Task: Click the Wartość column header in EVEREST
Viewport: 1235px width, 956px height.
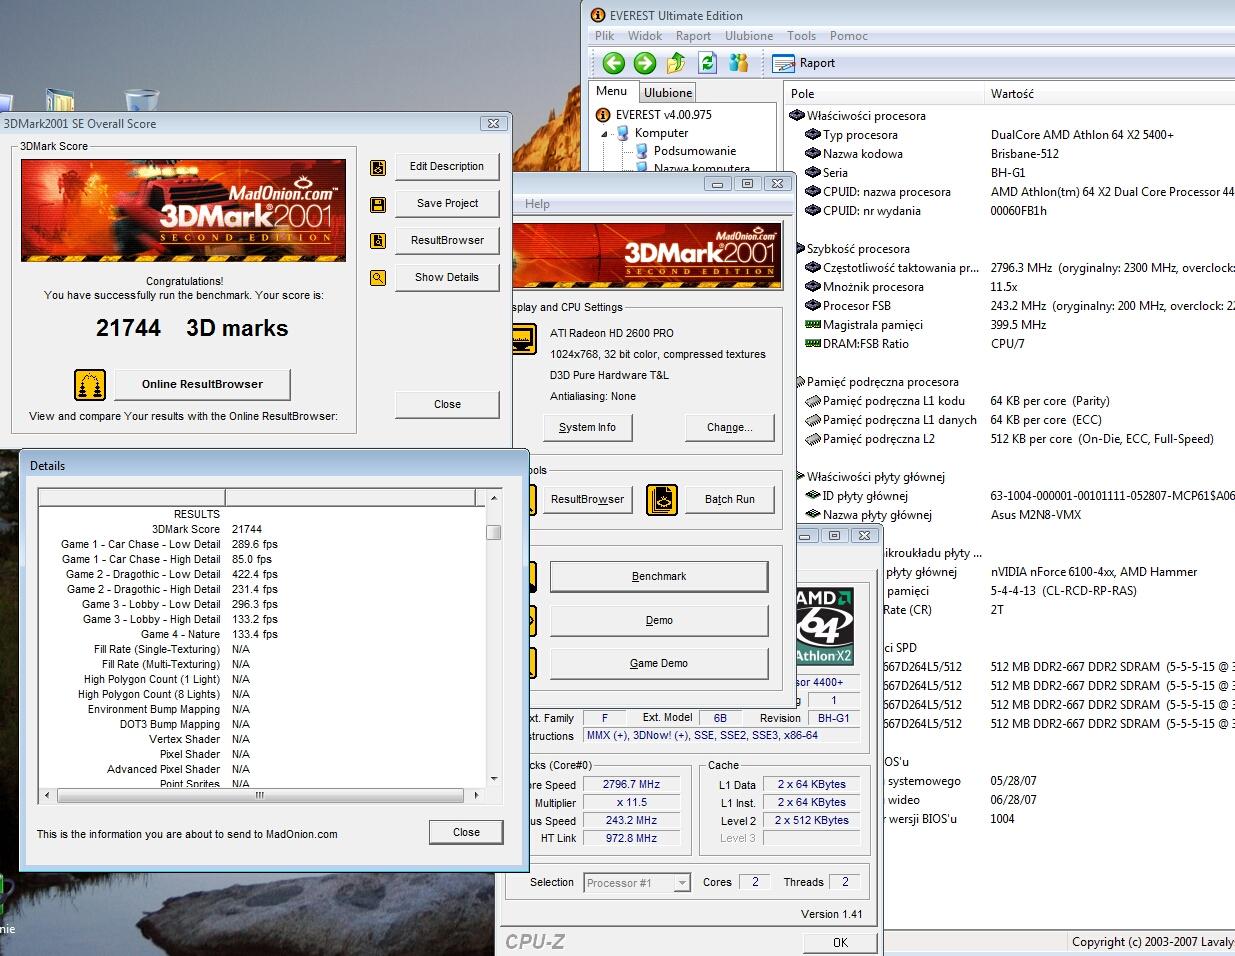Action: [x=1110, y=94]
